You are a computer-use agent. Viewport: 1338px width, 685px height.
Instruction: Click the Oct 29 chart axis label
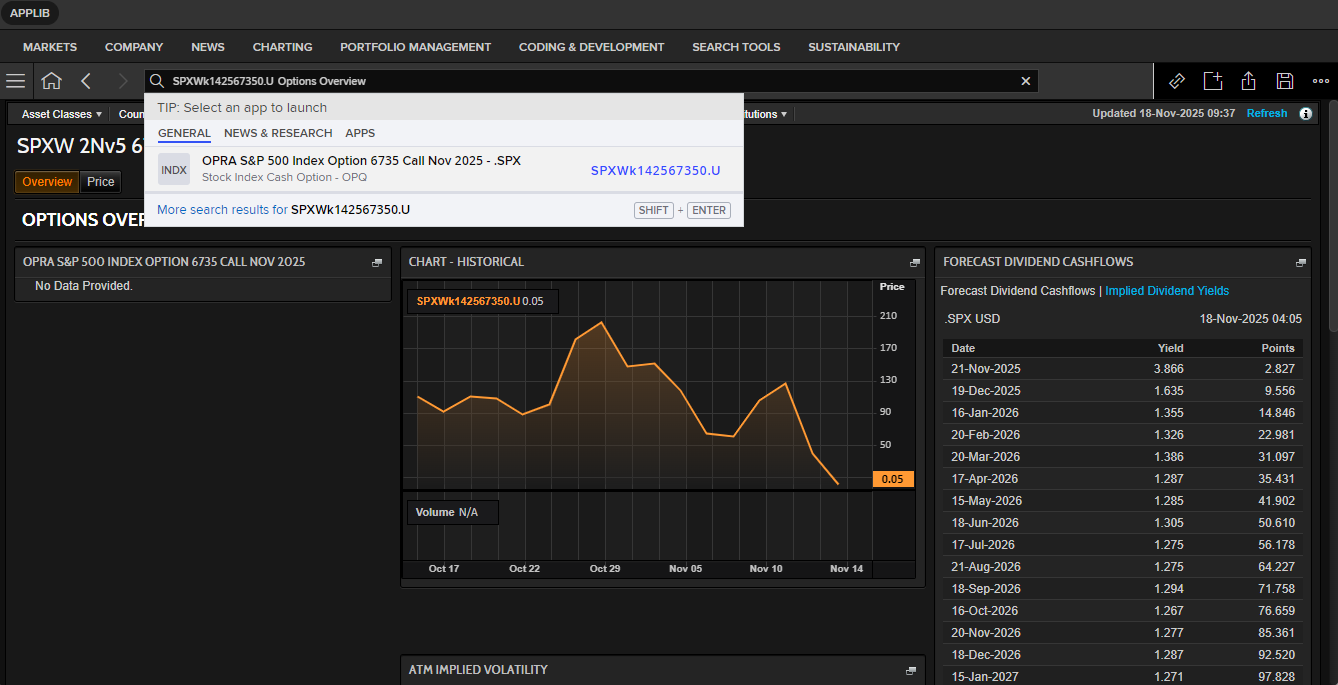coord(605,568)
